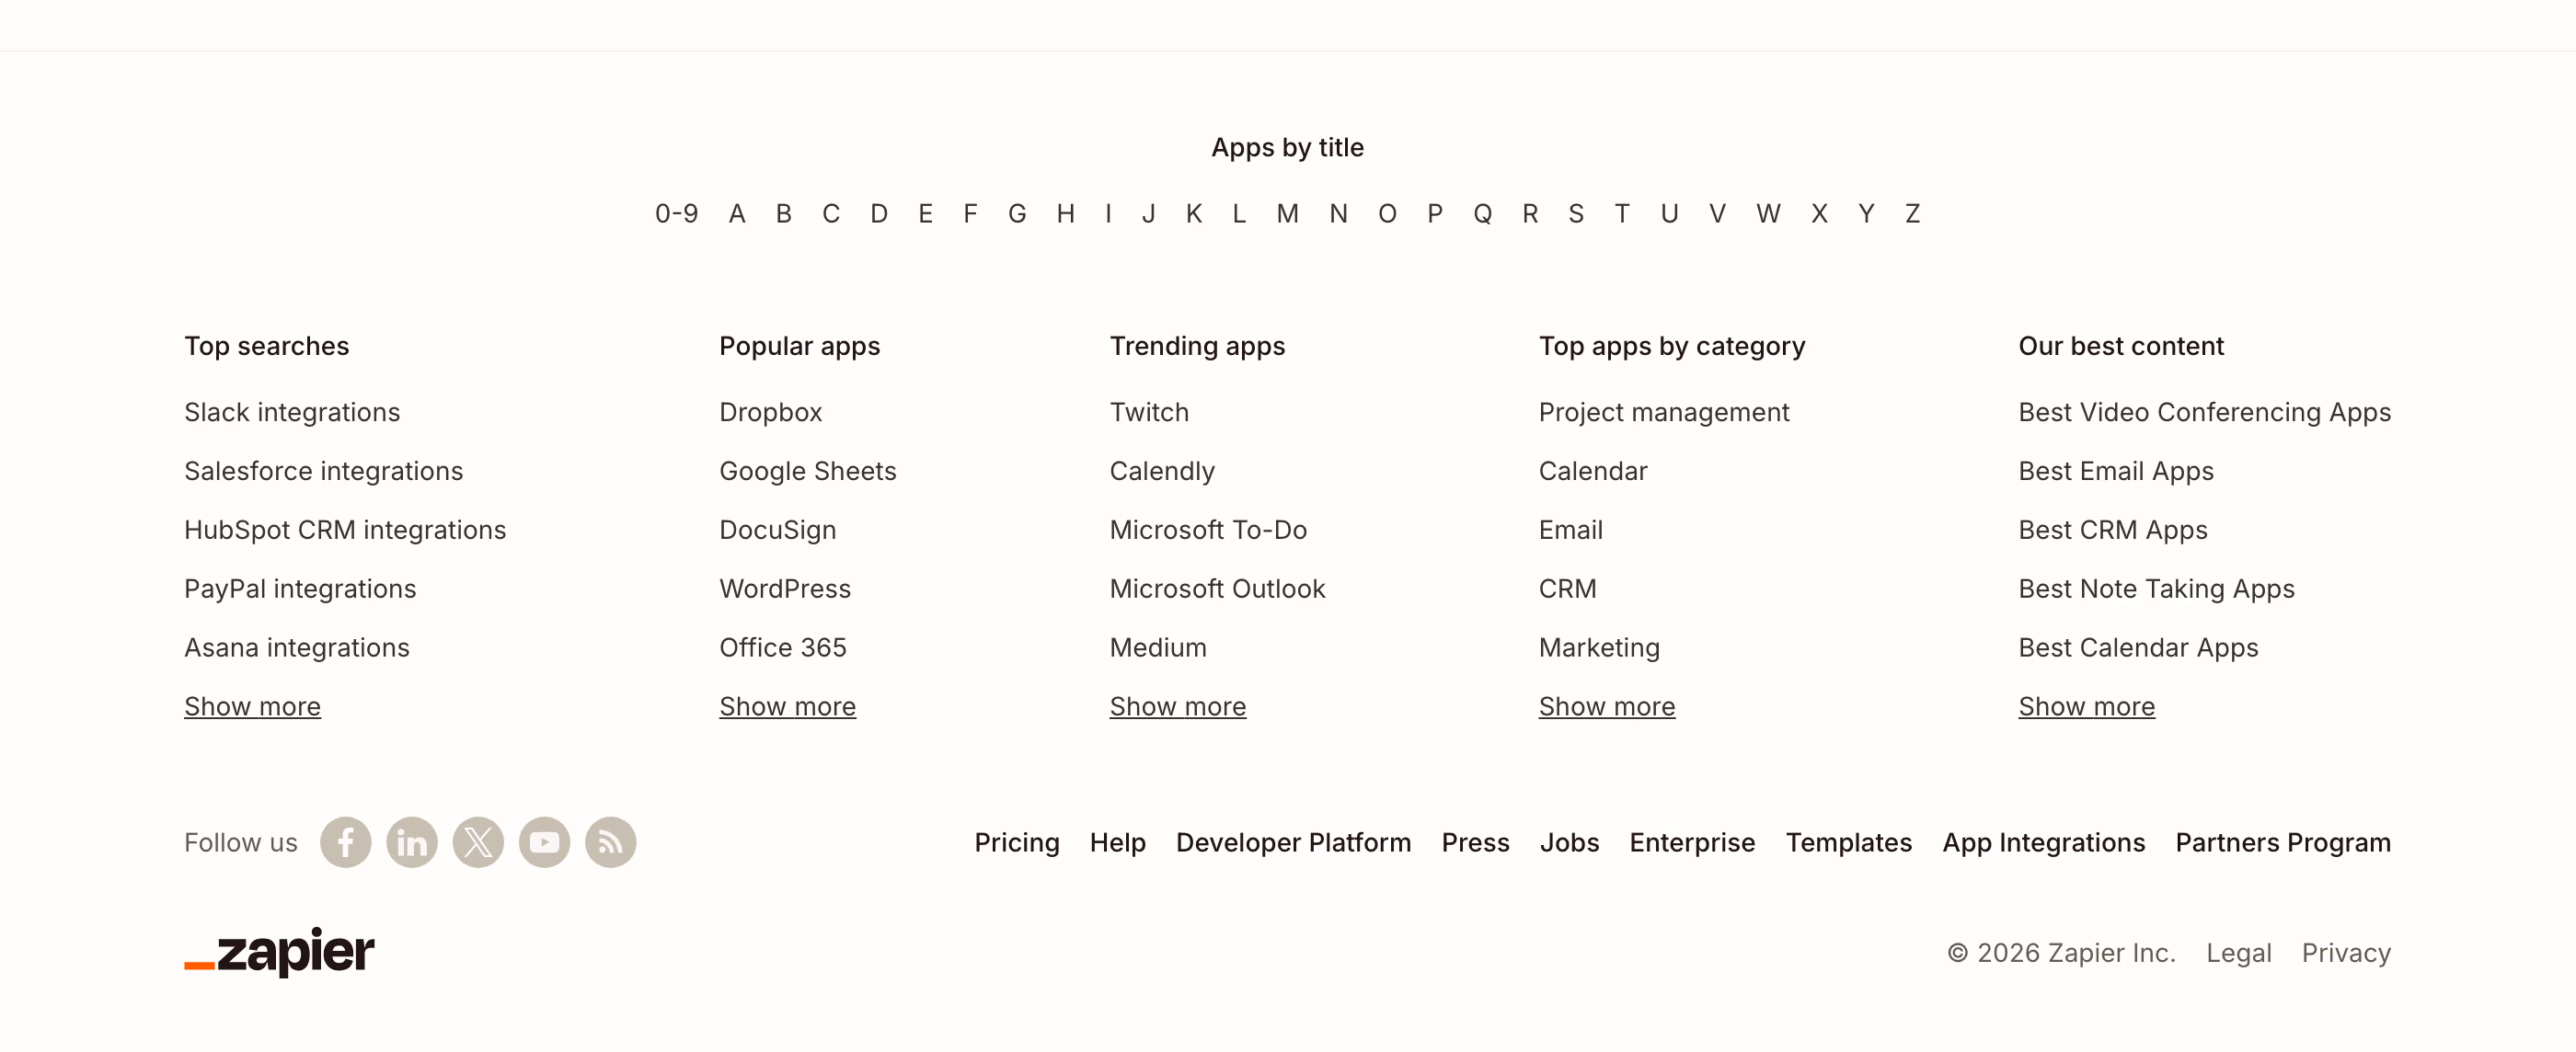Open the Privacy link
Viewport: 2576px width, 1052px height.
pyautogui.click(x=2345, y=952)
